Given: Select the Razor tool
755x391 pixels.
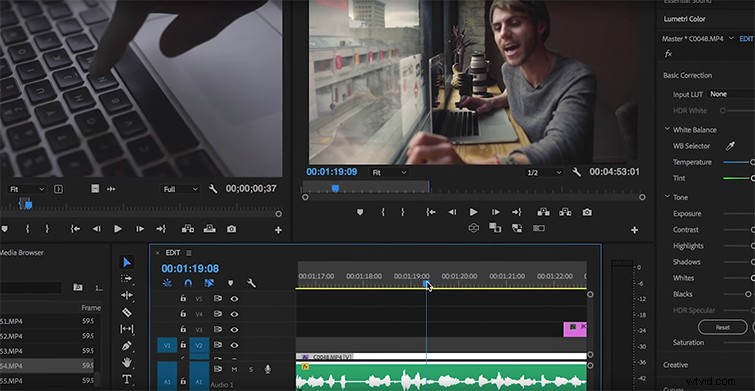Looking at the screenshot, I should [x=127, y=313].
